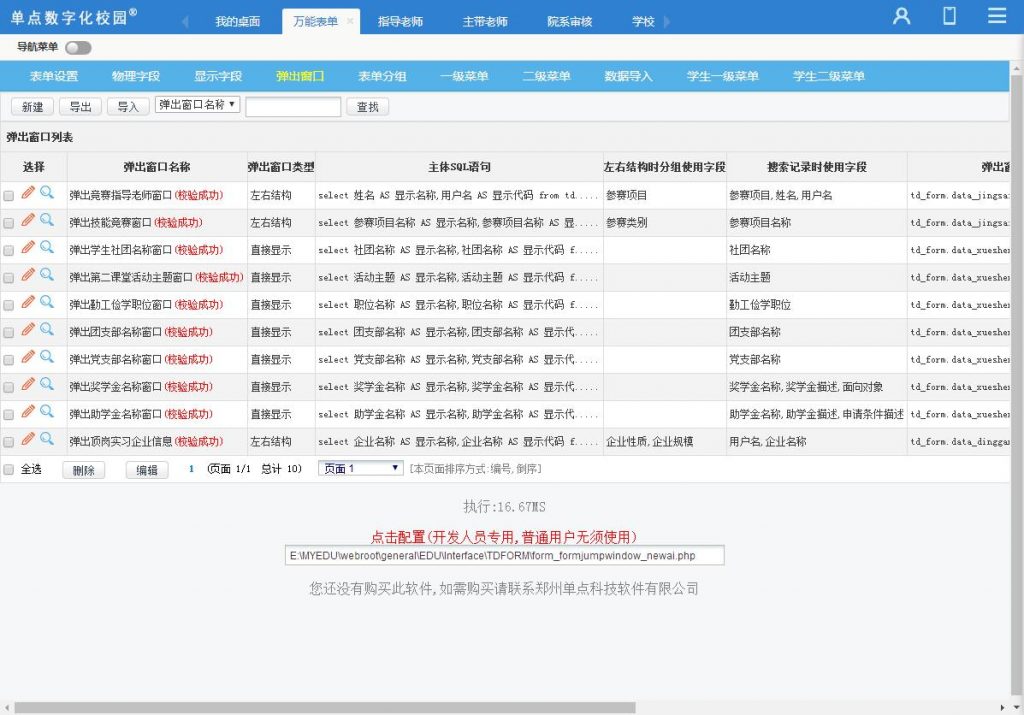This screenshot has width=1024, height=715.
Task: Click the search text input field
Action: pos(293,106)
